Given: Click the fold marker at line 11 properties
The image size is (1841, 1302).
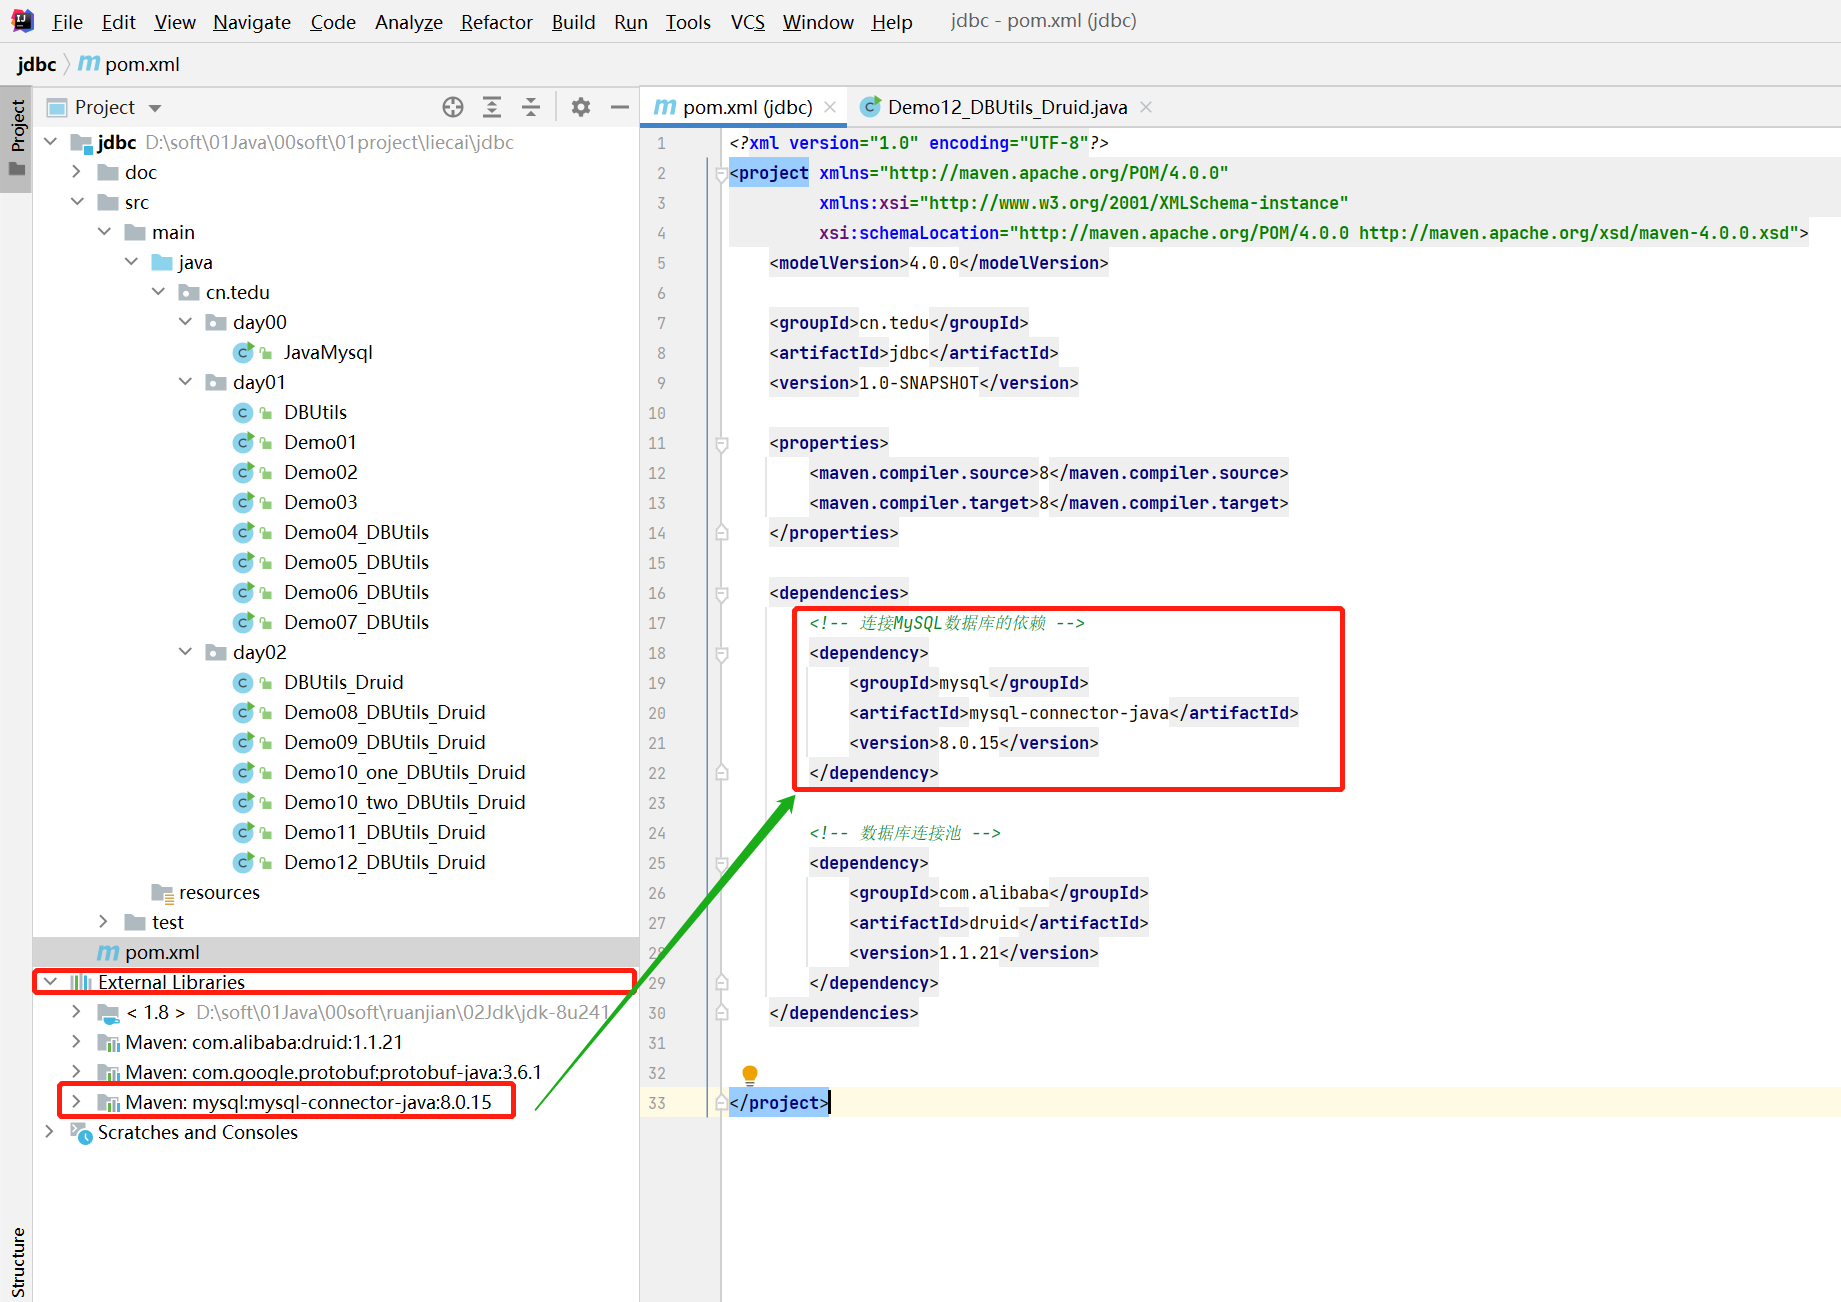Looking at the screenshot, I should point(721,443).
